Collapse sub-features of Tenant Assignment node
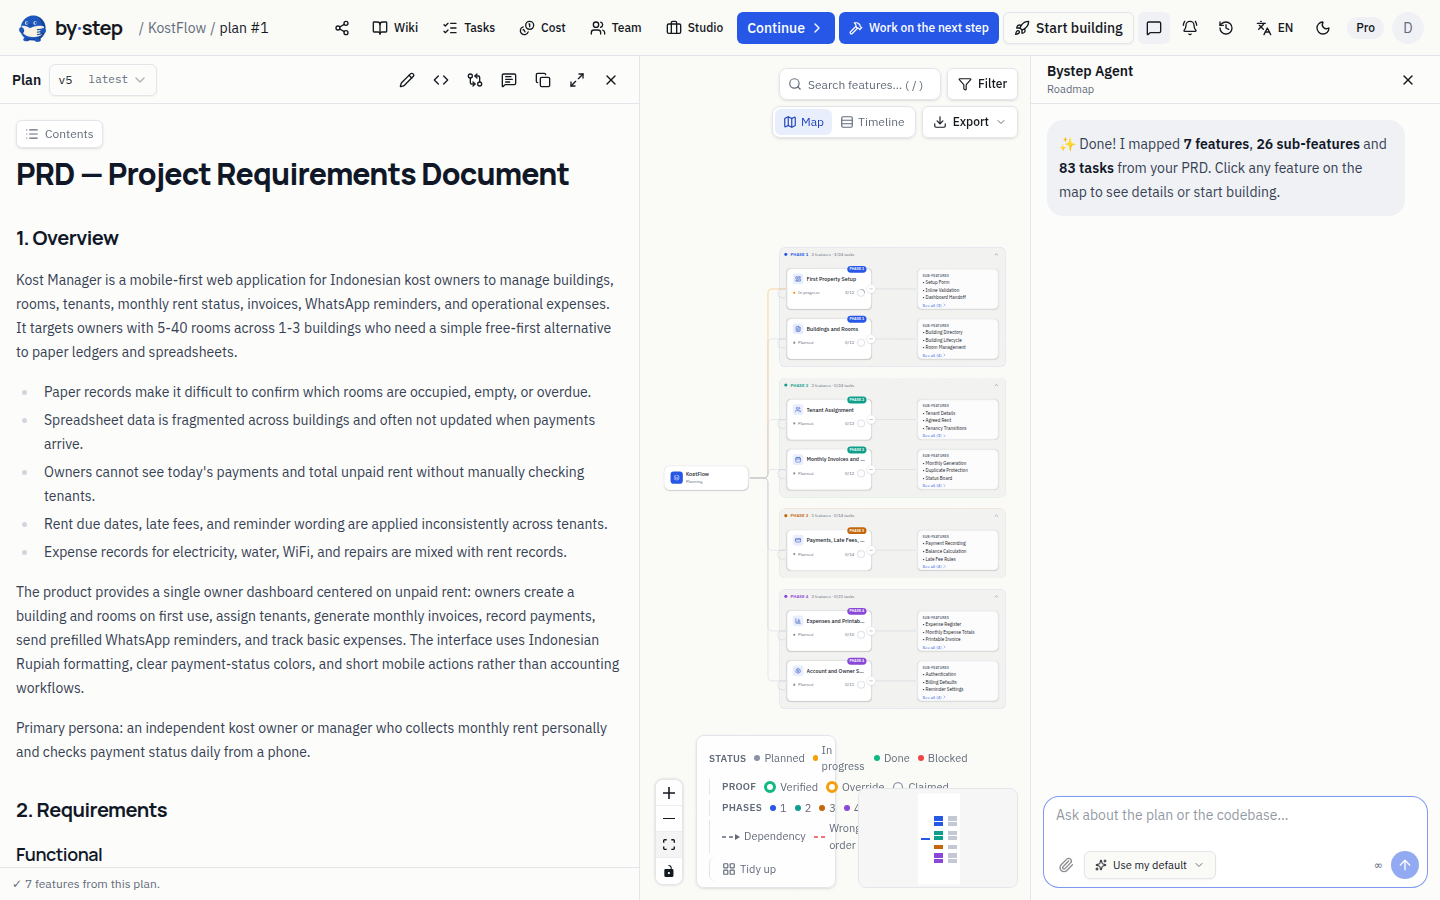 (871, 420)
